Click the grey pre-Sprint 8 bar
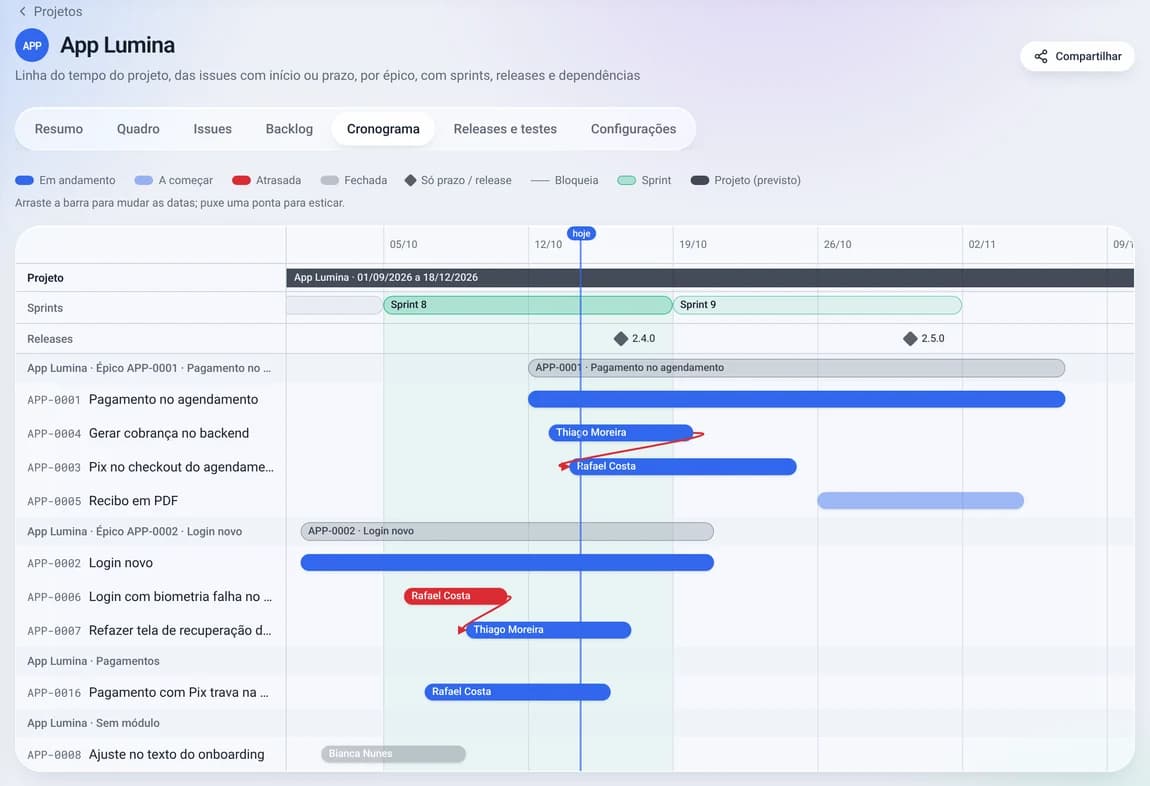Screen dimensions: 1150x786 tap(334, 305)
